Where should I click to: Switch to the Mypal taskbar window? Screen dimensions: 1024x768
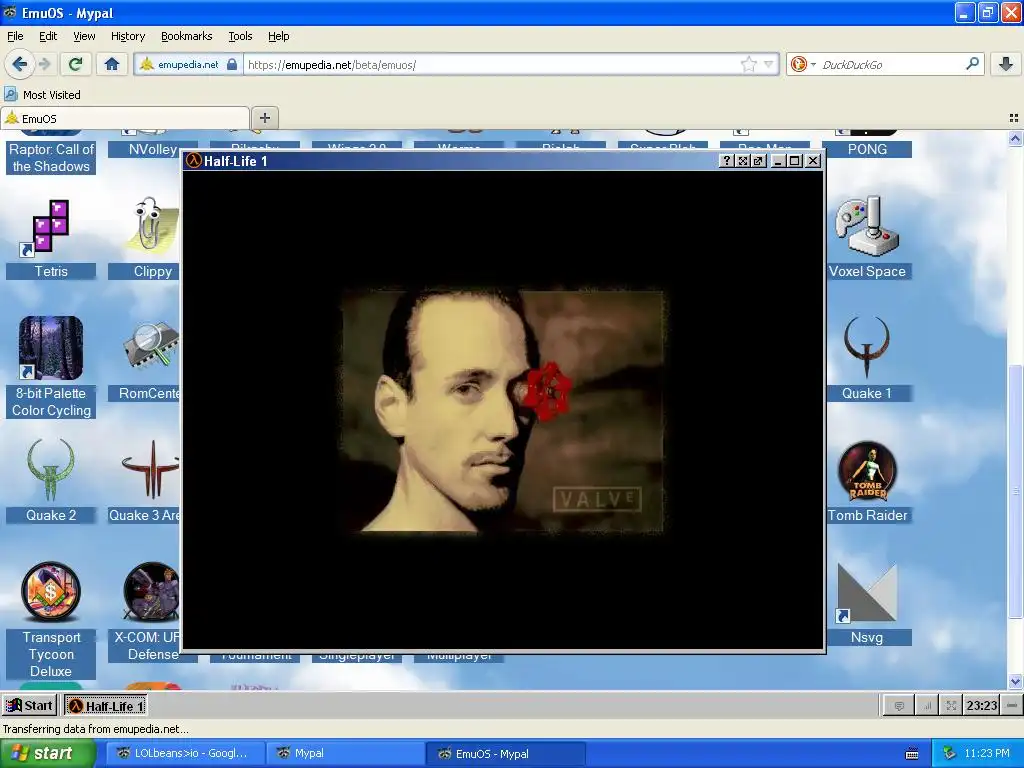pos(345,754)
